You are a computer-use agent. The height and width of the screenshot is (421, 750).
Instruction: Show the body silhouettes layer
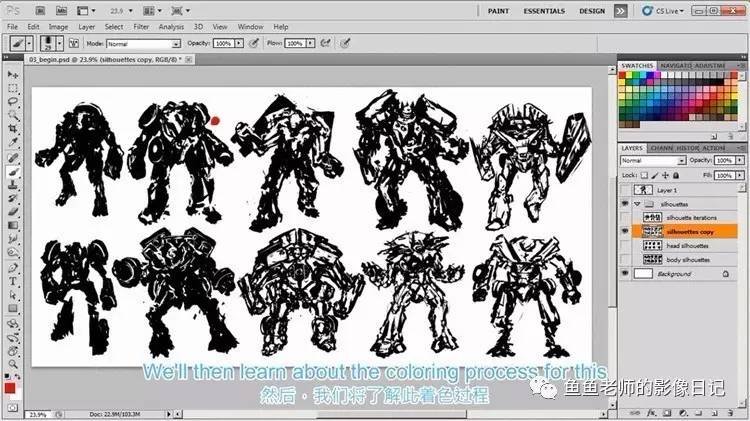pyautogui.click(x=625, y=259)
